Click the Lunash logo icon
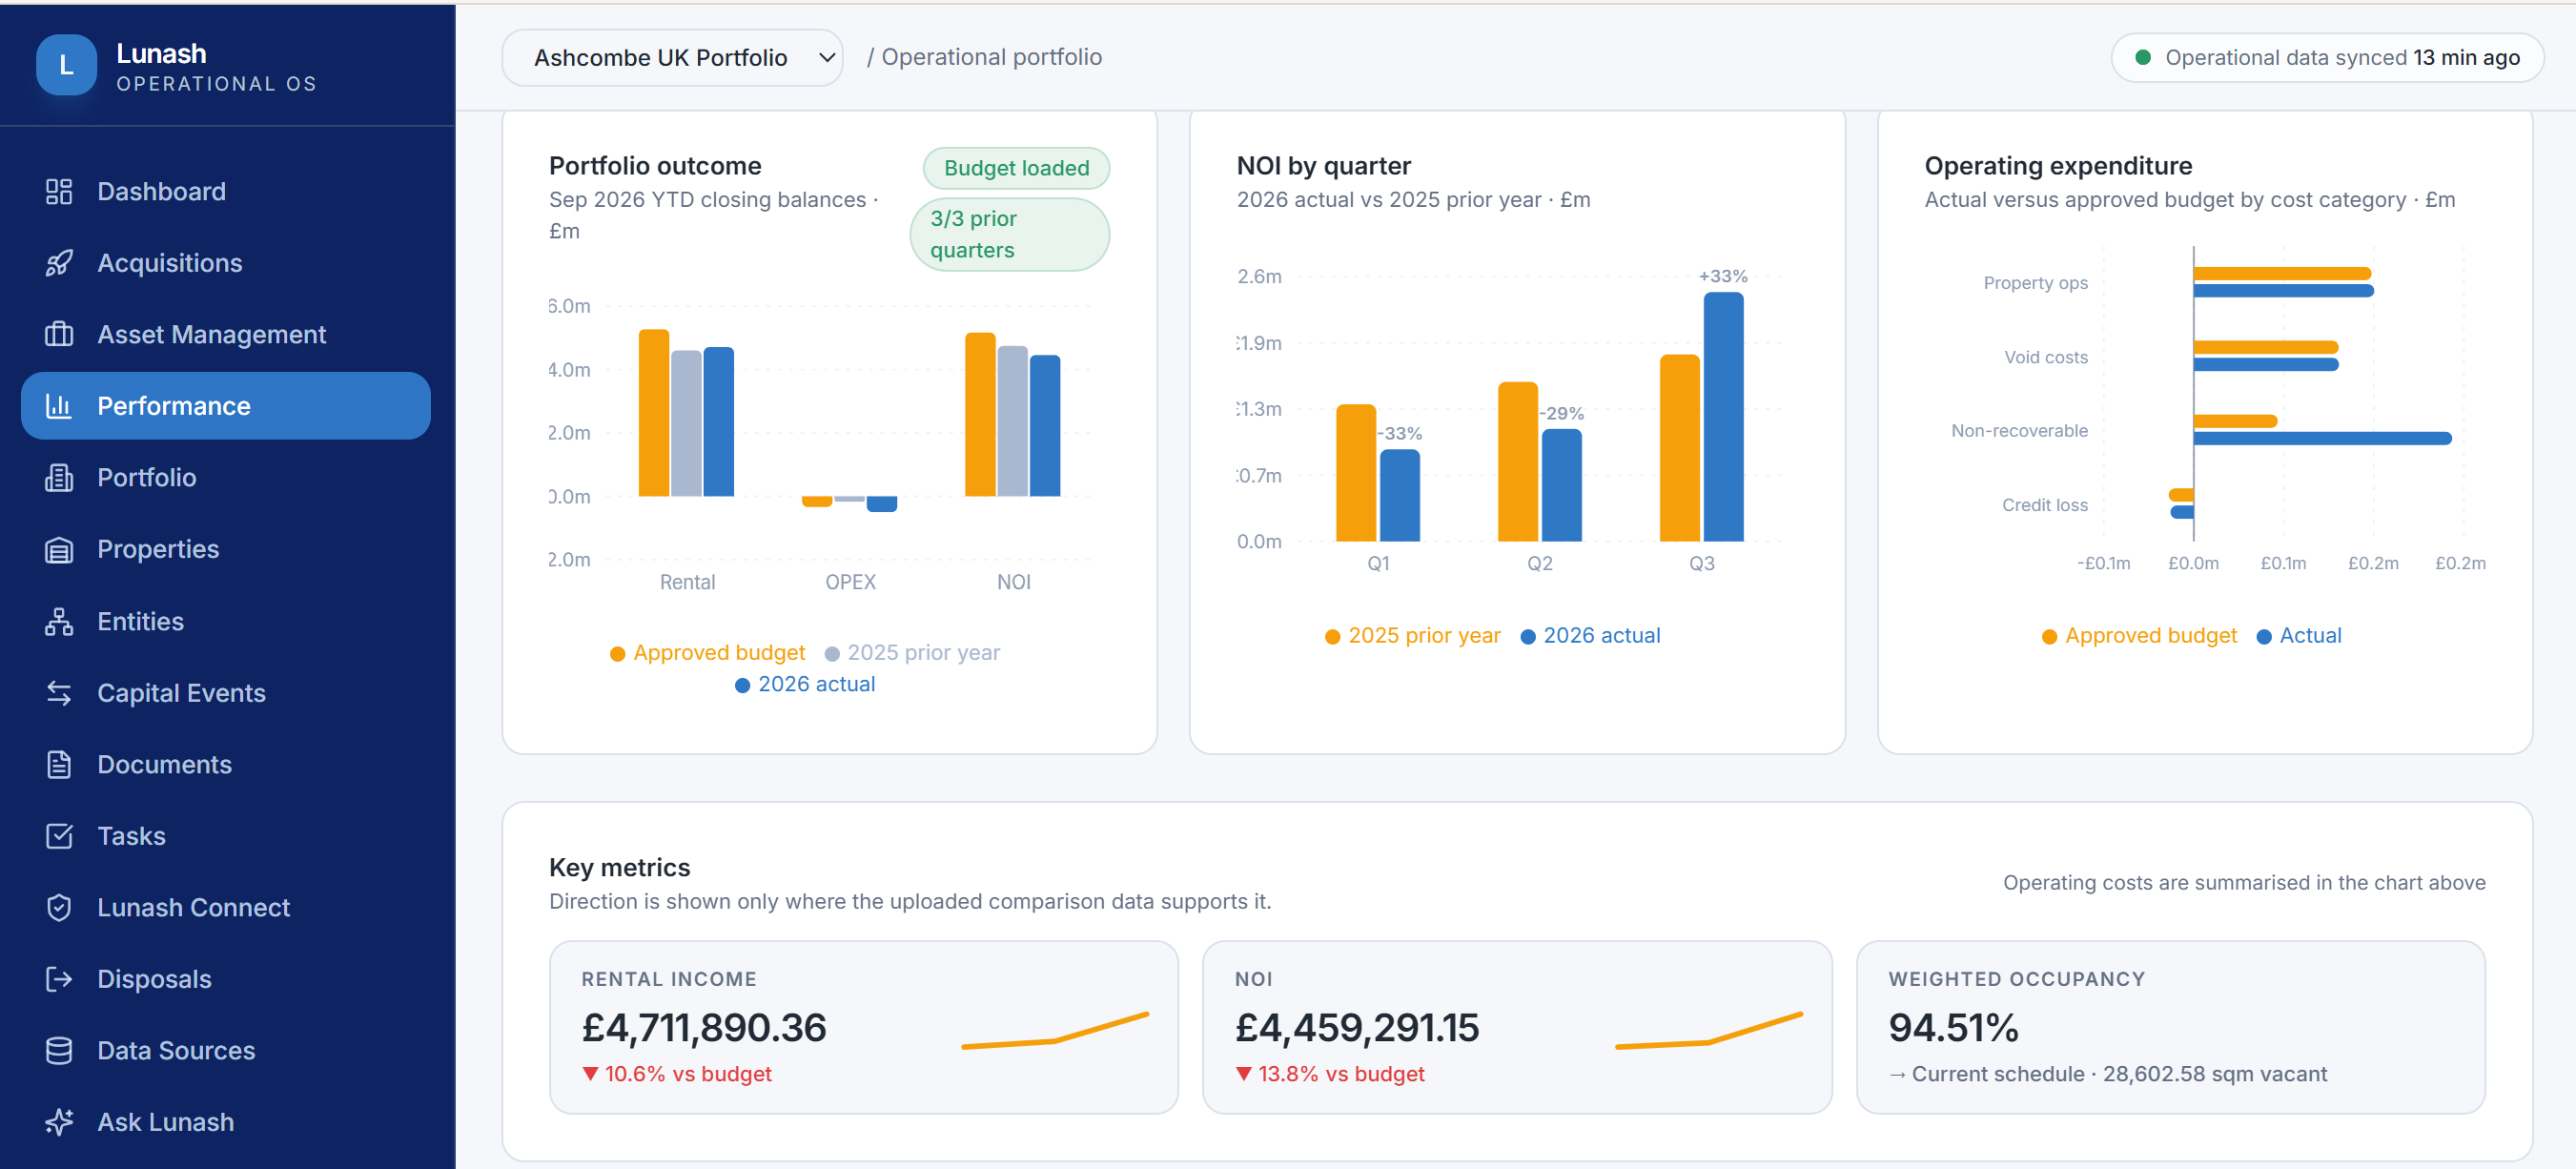2576x1169 pixels. (x=66, y=65)
